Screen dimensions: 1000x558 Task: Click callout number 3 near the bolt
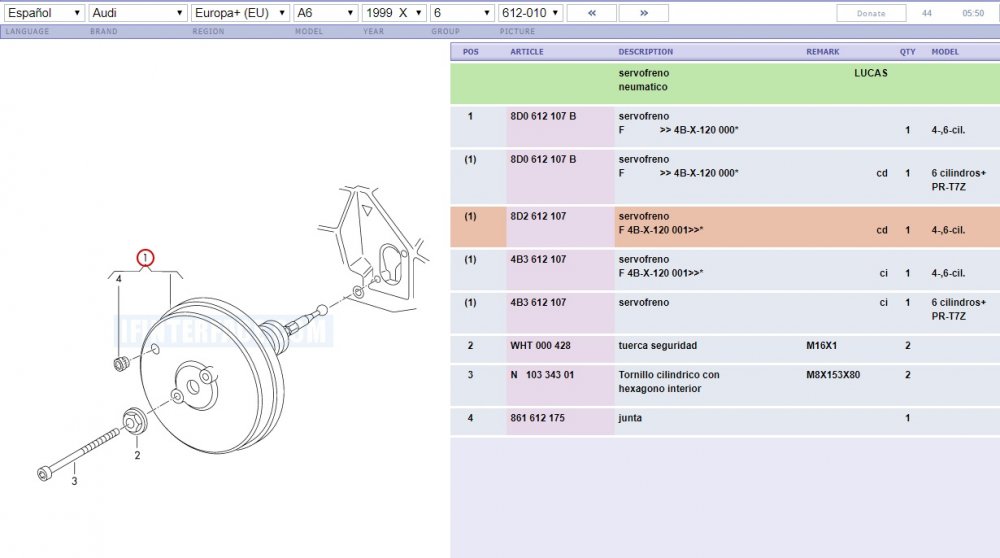(x=73, y=481)
